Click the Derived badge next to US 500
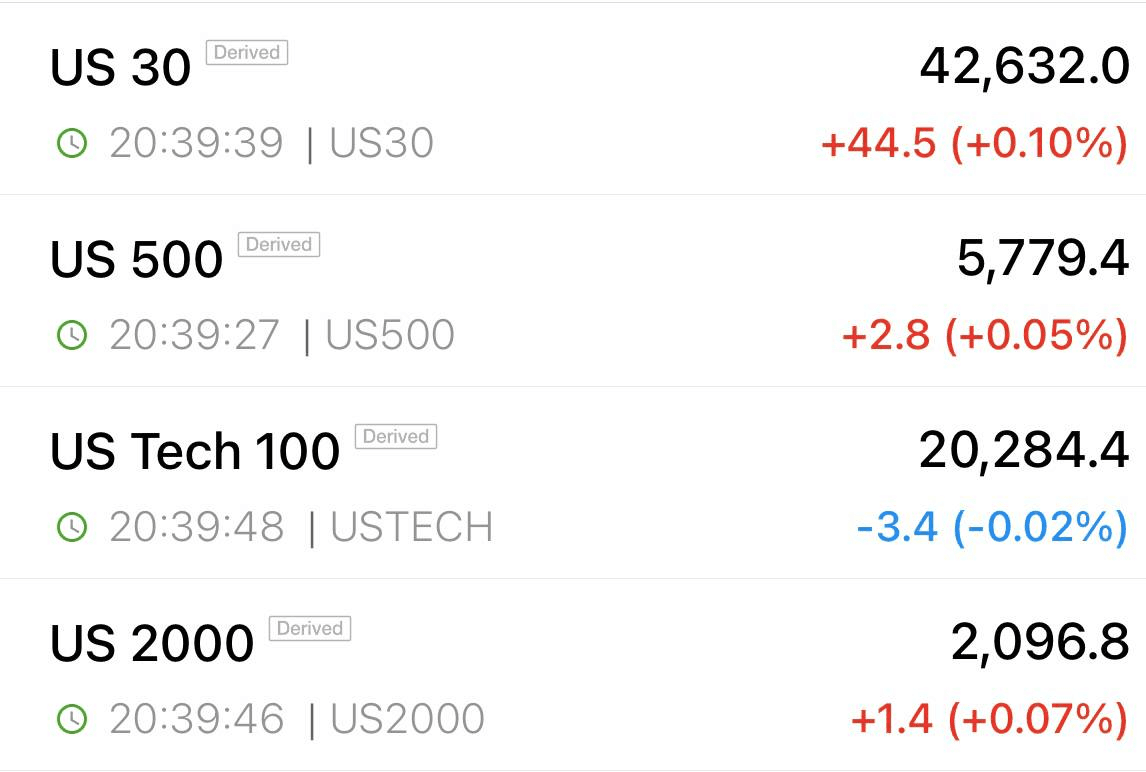 click(279, 244)
